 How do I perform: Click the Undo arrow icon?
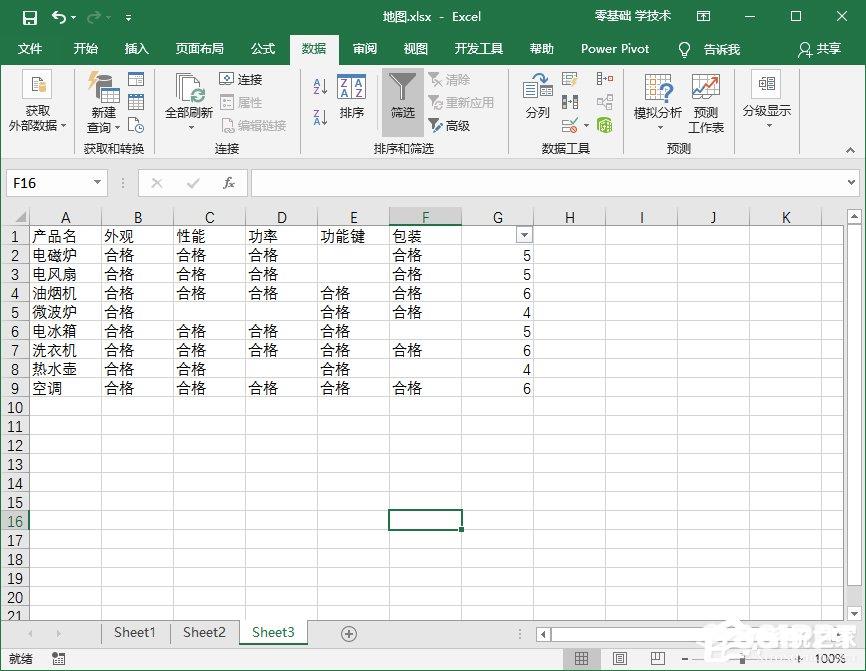[59, 18]
